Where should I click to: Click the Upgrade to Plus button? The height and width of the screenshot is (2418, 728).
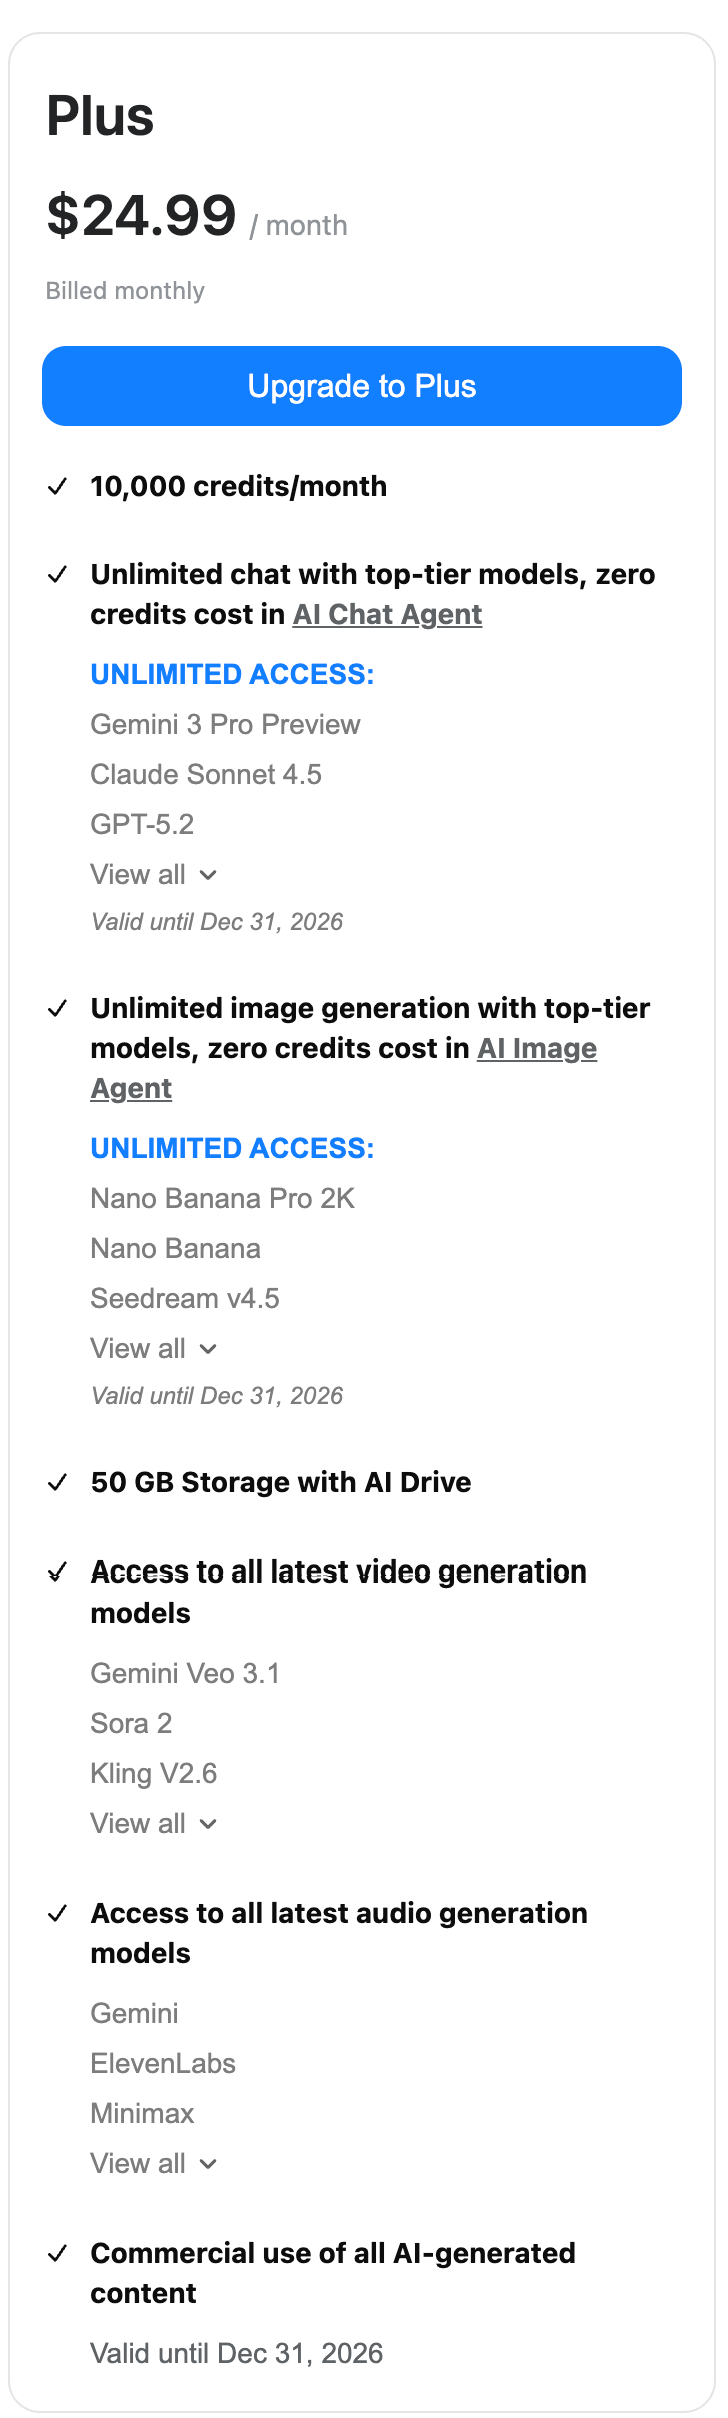(362, 386)
